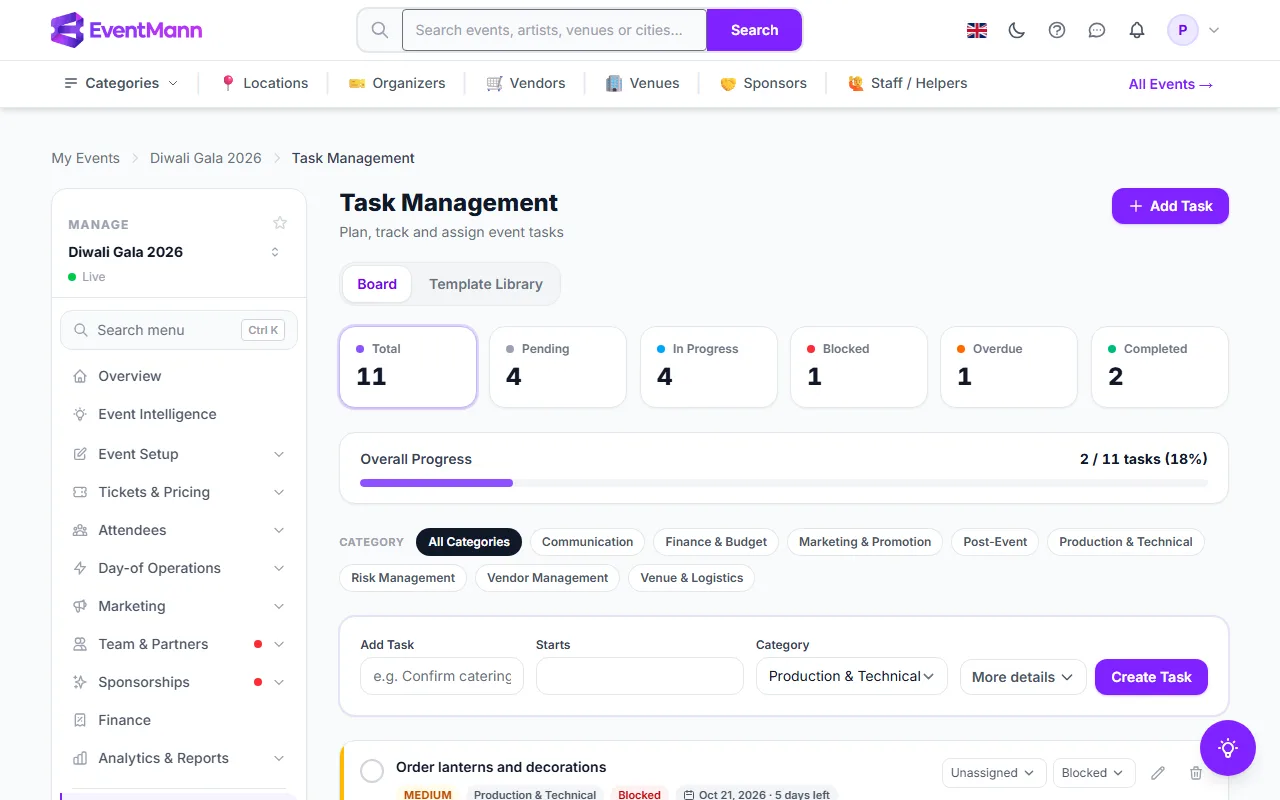1280x800 pixels.
Task: Filter tasks by Finance & Budget
Action: 716,542
